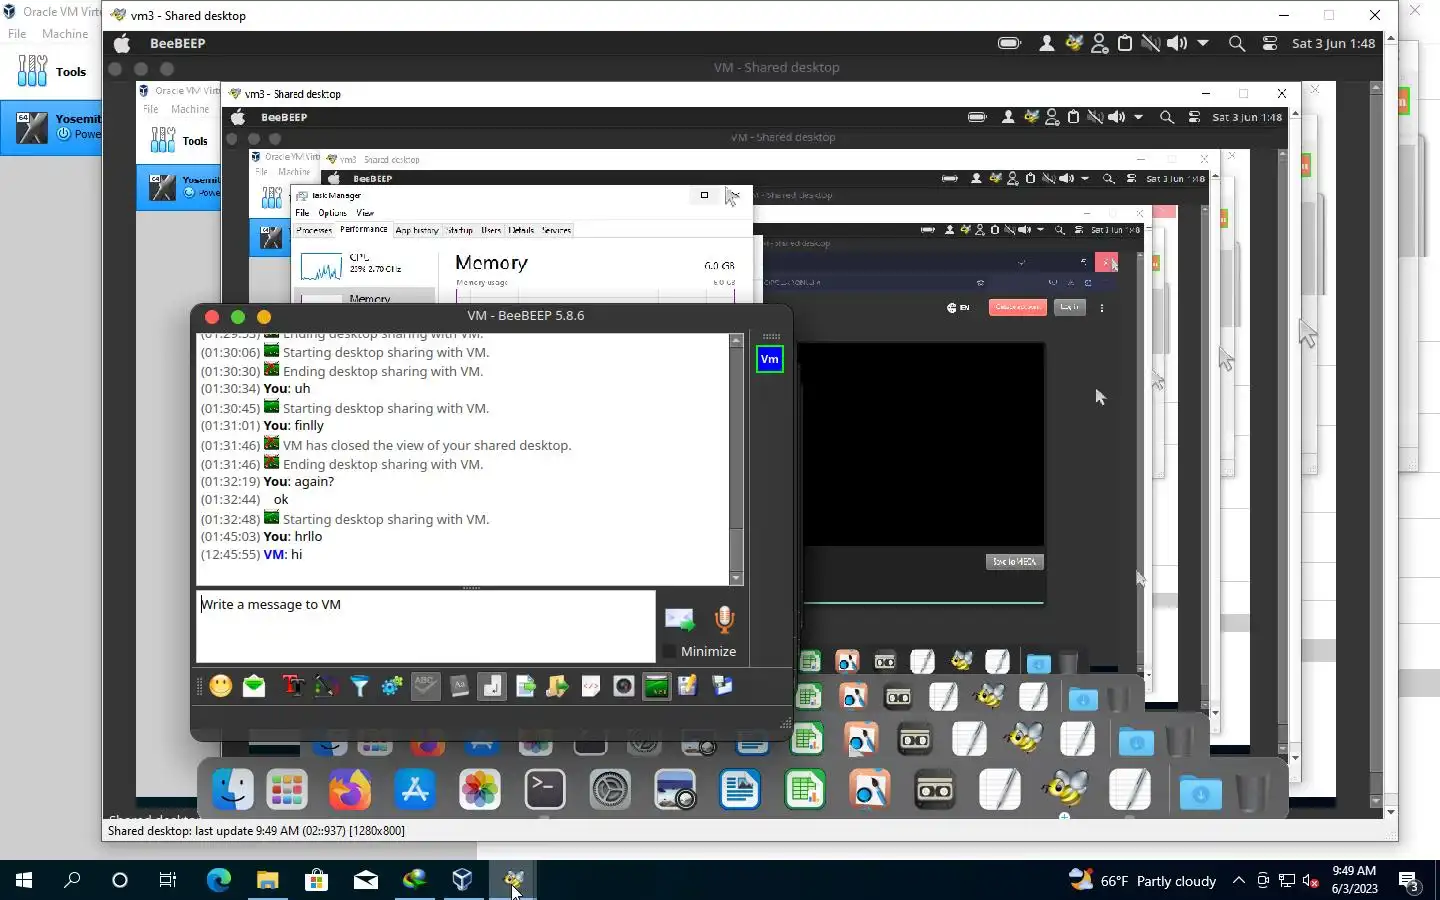The image size is (1440, 900).
Task: Toggle the green desktop sharing button
Action: (657, 686)
